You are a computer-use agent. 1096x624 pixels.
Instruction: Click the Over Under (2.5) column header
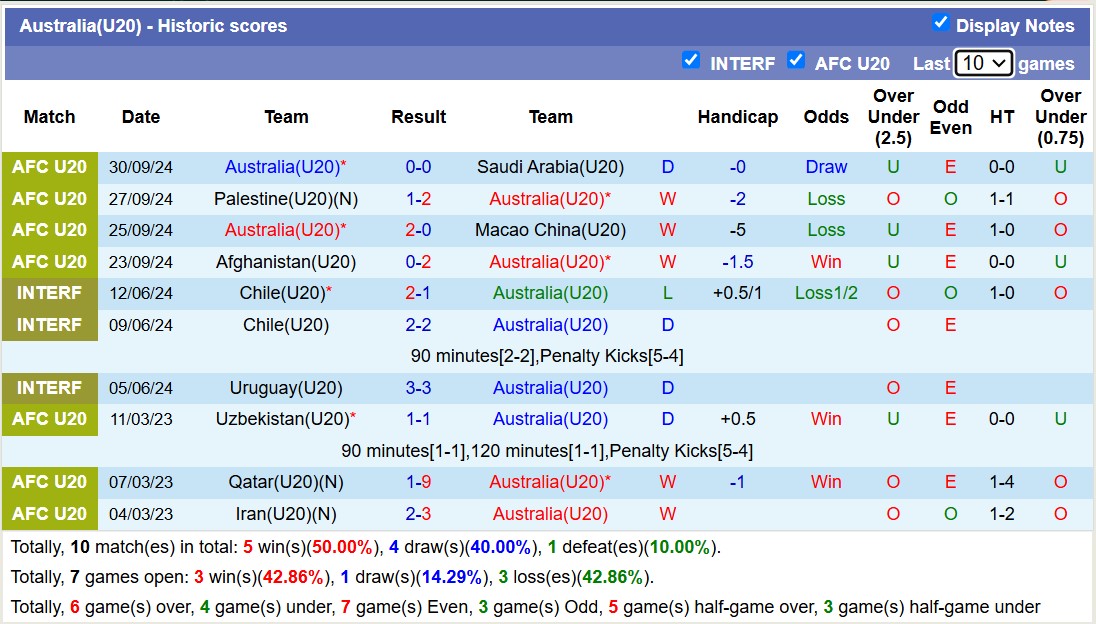893,117
